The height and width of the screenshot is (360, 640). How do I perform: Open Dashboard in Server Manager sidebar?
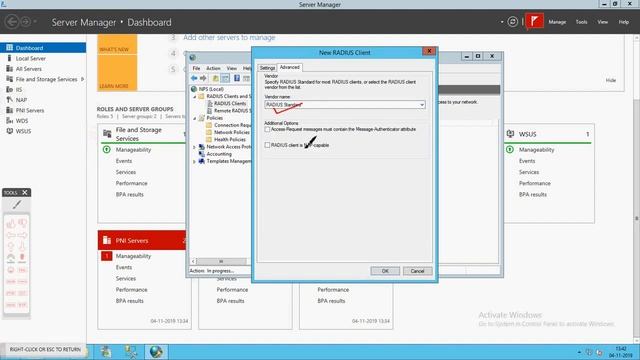coord(43,48)
